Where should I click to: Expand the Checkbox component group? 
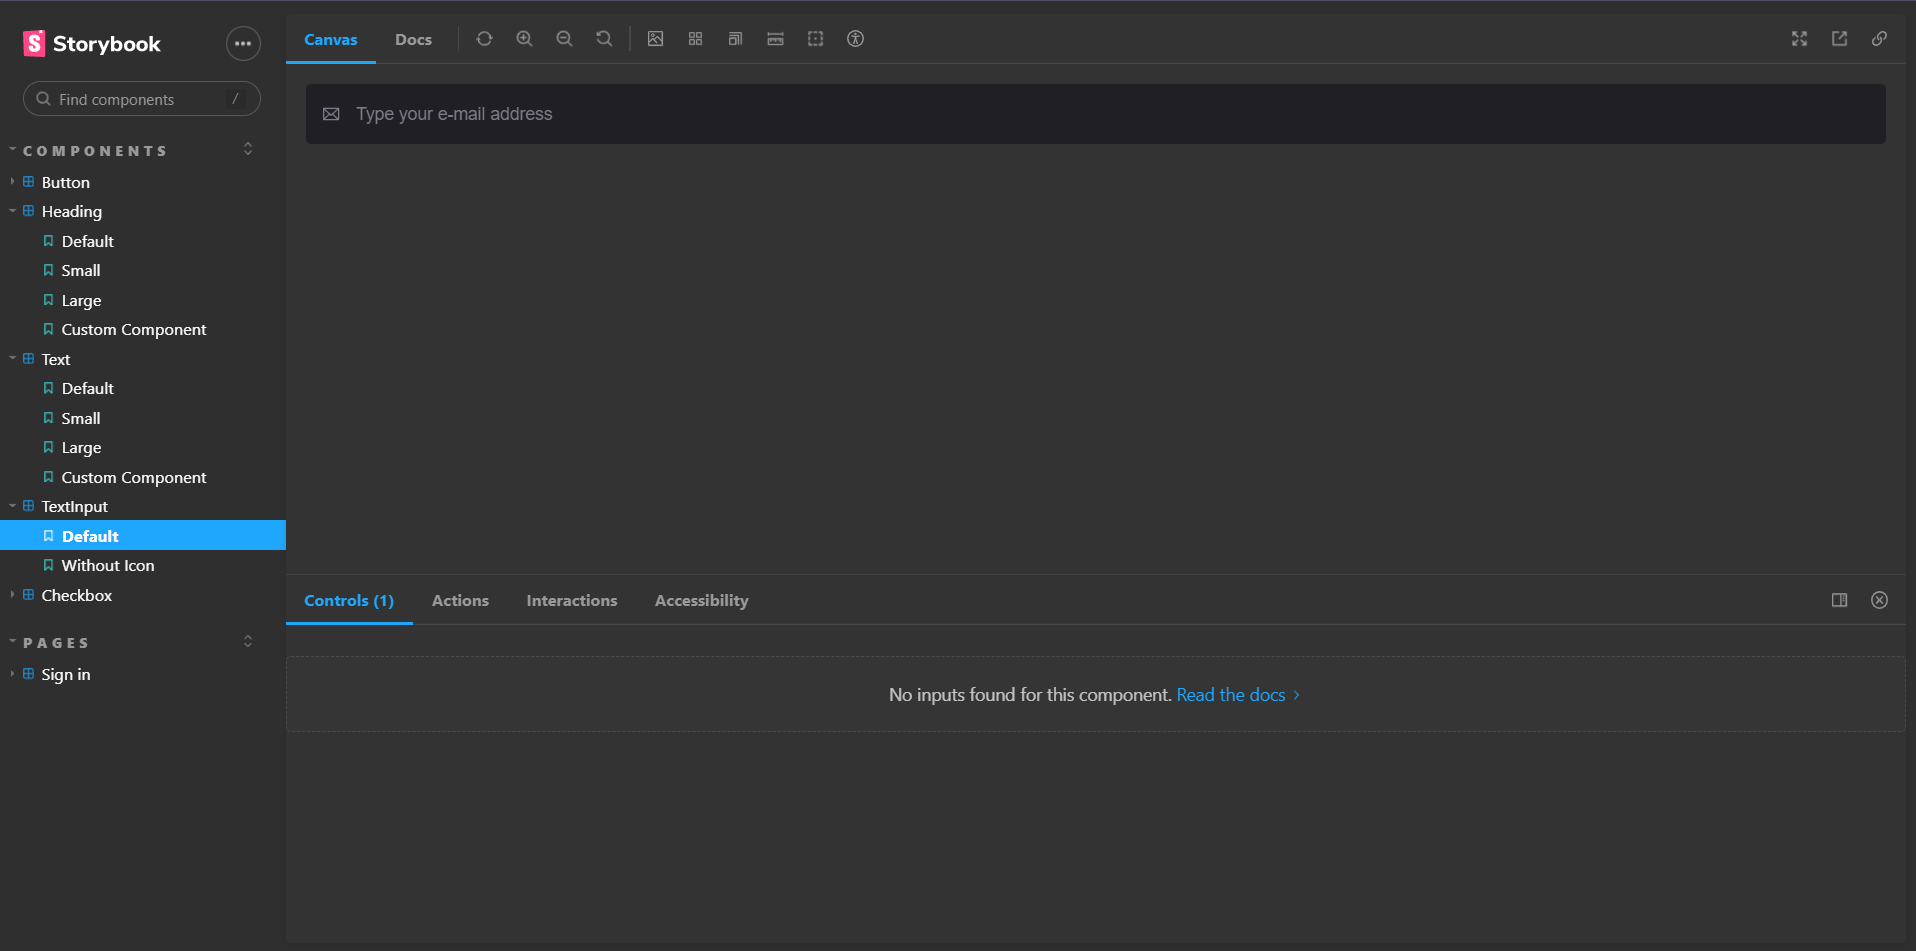[12, 595]
